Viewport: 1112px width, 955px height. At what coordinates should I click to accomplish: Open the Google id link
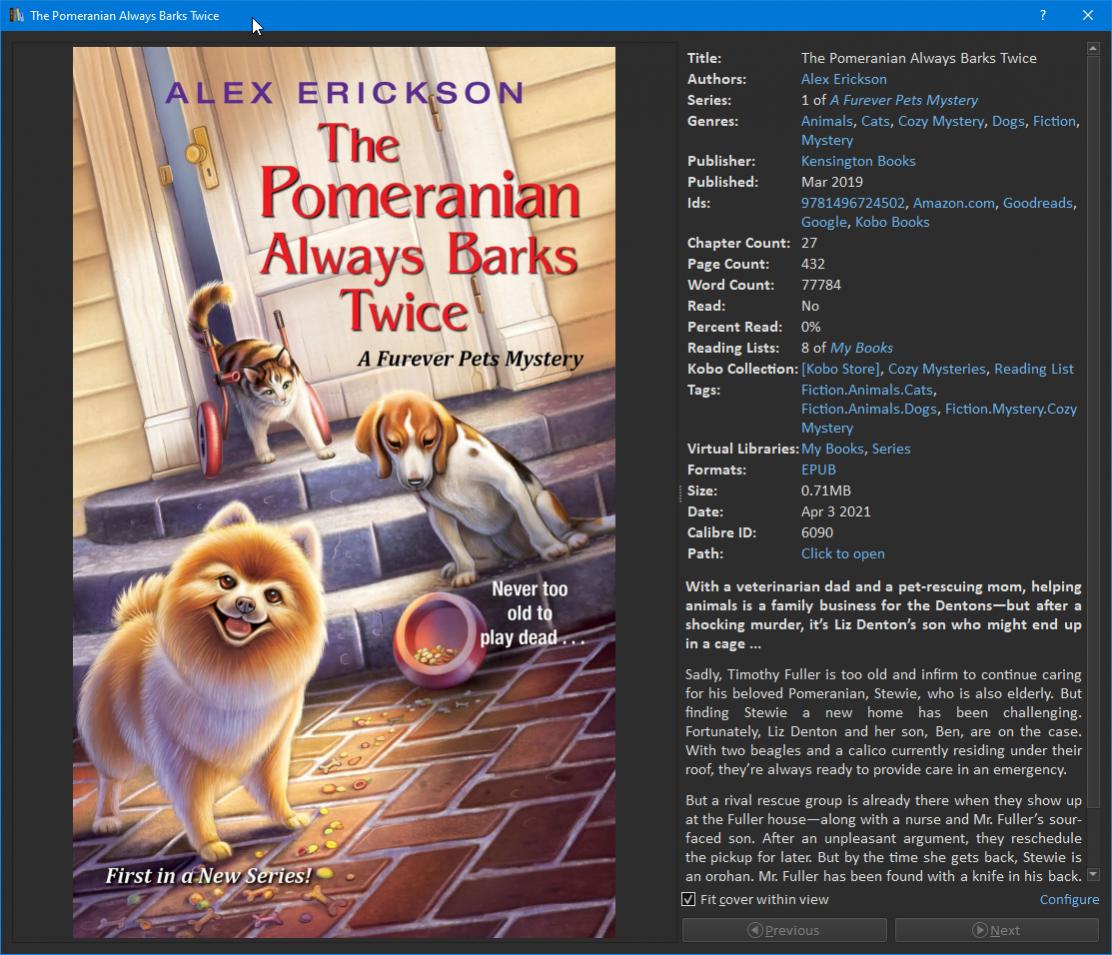pyautogui.click(x=823, y=222)
